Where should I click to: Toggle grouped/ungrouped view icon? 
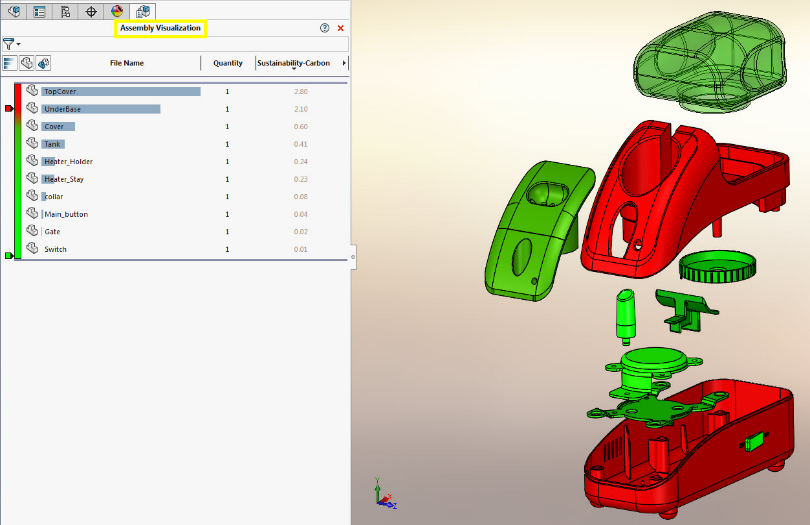click(43, 63)
